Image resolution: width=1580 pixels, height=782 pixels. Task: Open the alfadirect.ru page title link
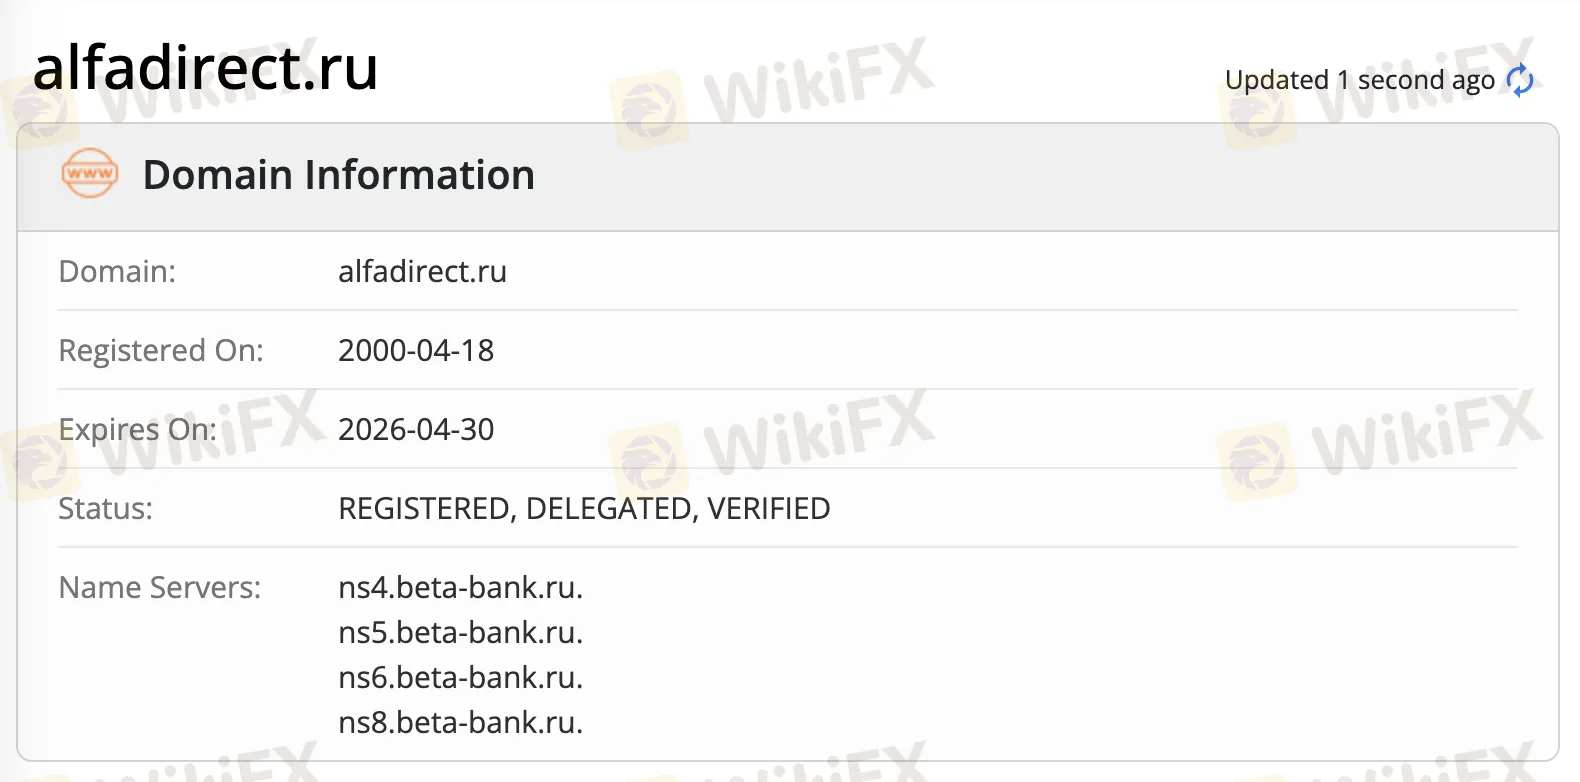coord(206,68)
